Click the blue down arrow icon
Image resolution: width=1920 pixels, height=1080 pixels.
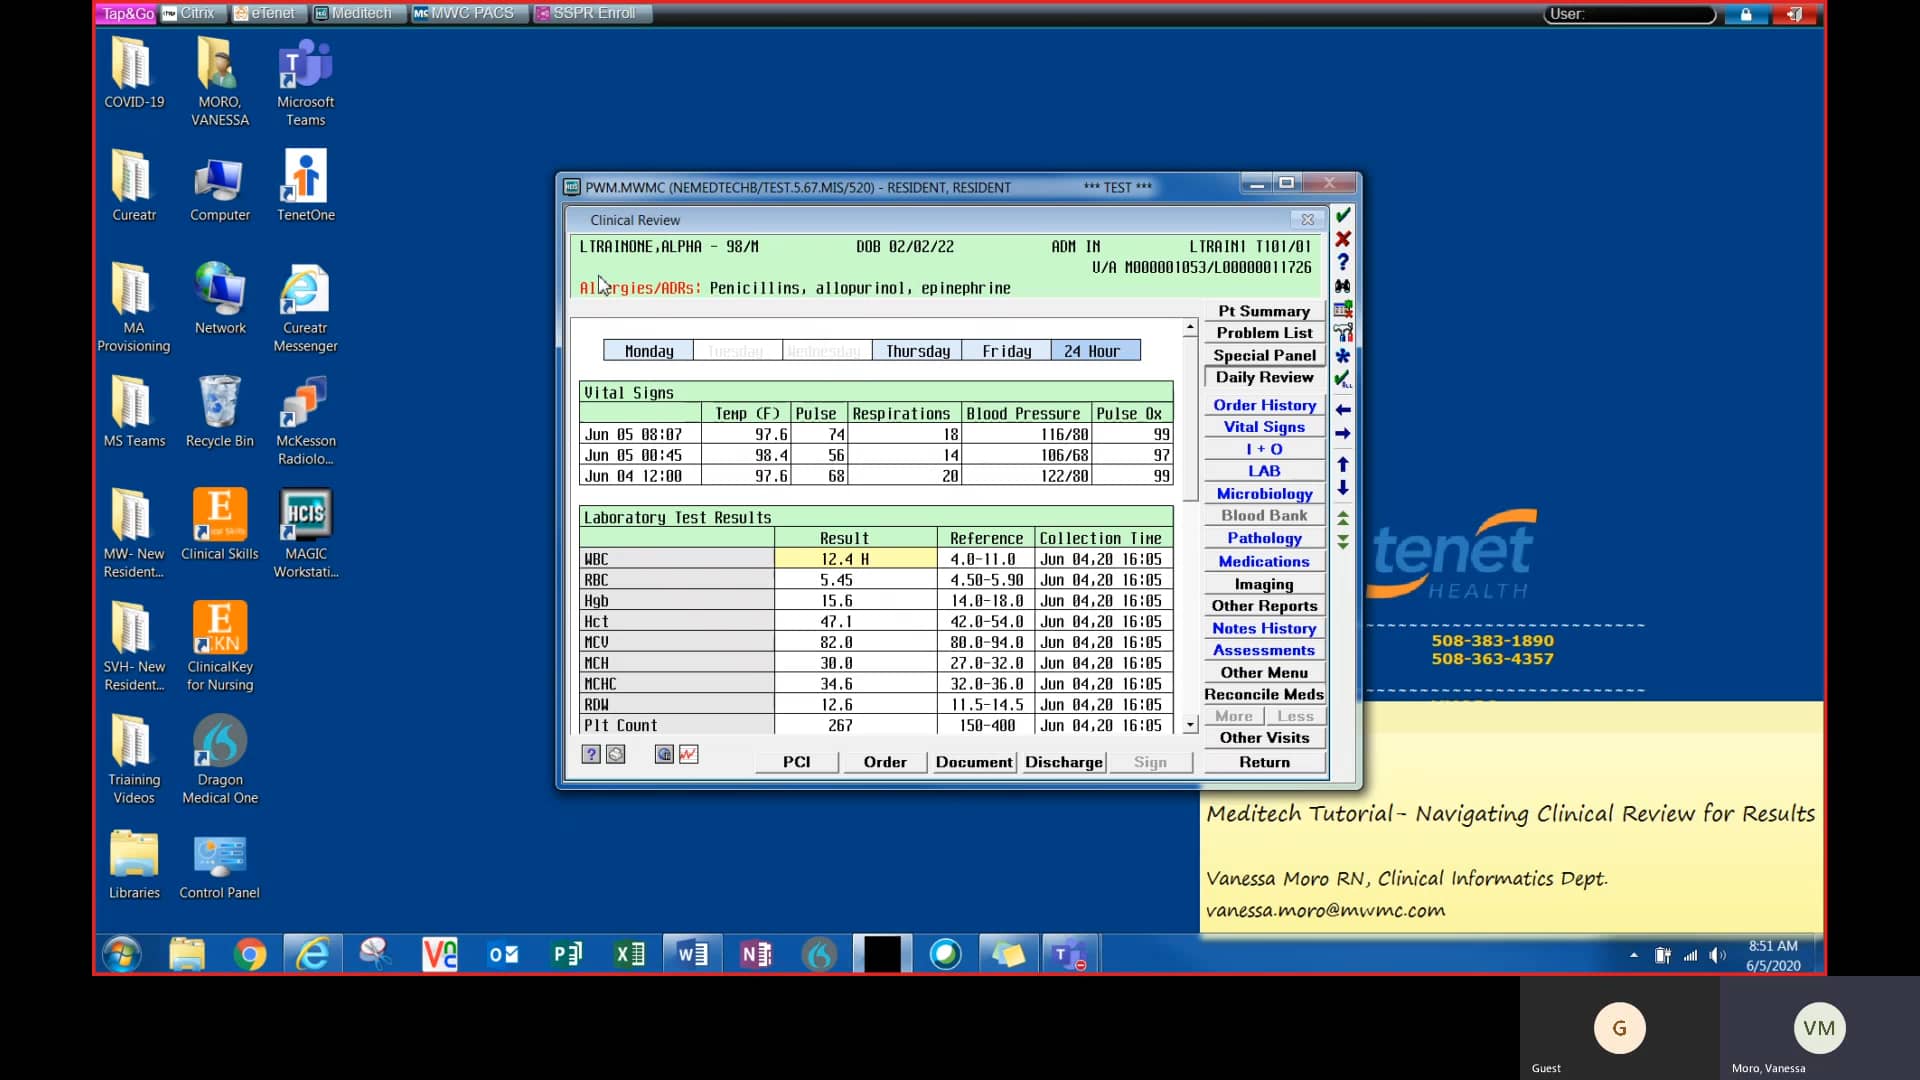1343,488
